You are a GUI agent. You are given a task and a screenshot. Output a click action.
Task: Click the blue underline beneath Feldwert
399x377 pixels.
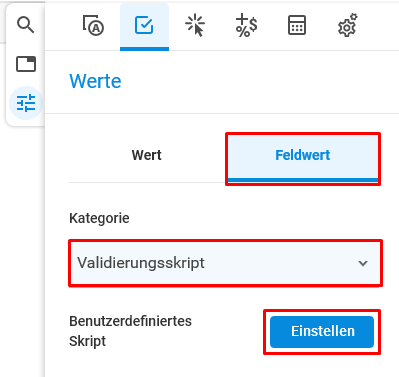pos(303,180)
